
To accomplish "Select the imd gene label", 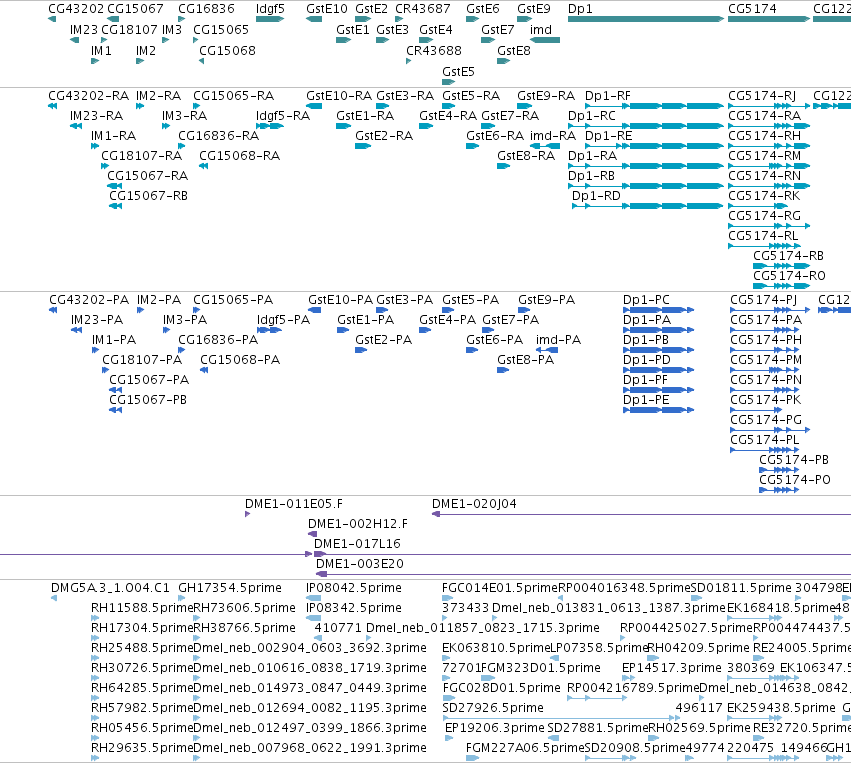I will tap(541, 29).
